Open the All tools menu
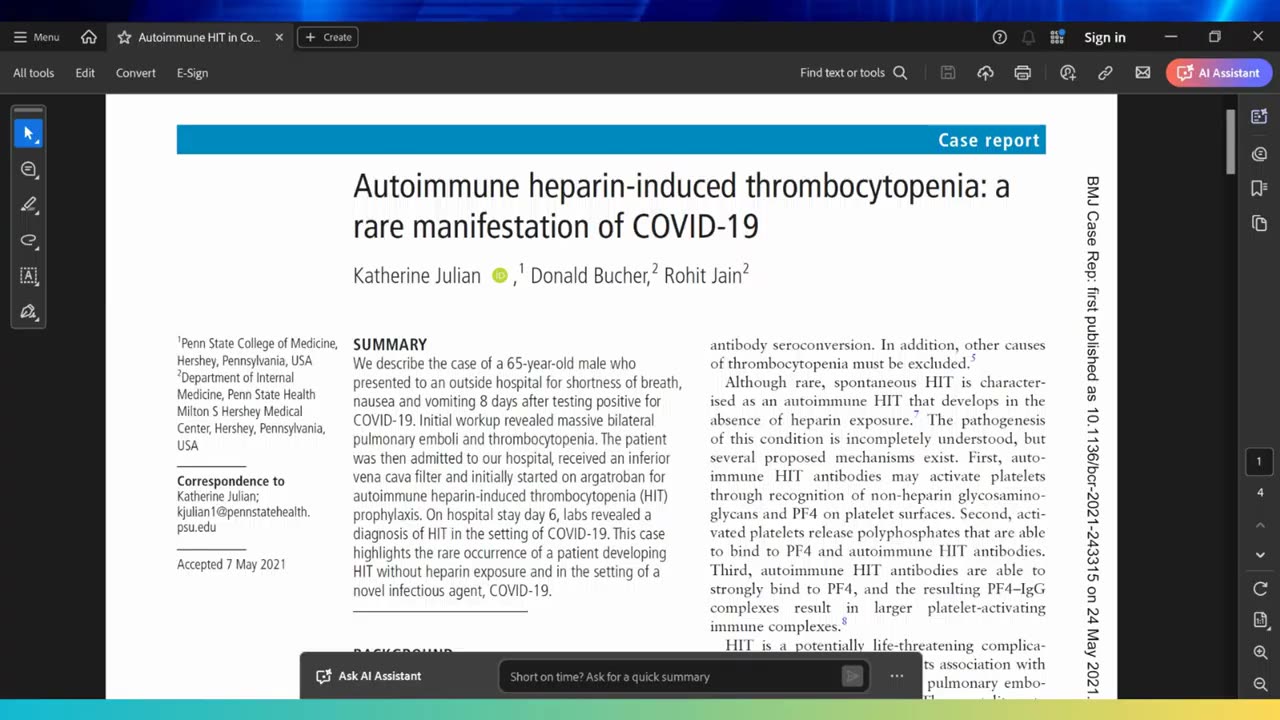 click(33, 73)
